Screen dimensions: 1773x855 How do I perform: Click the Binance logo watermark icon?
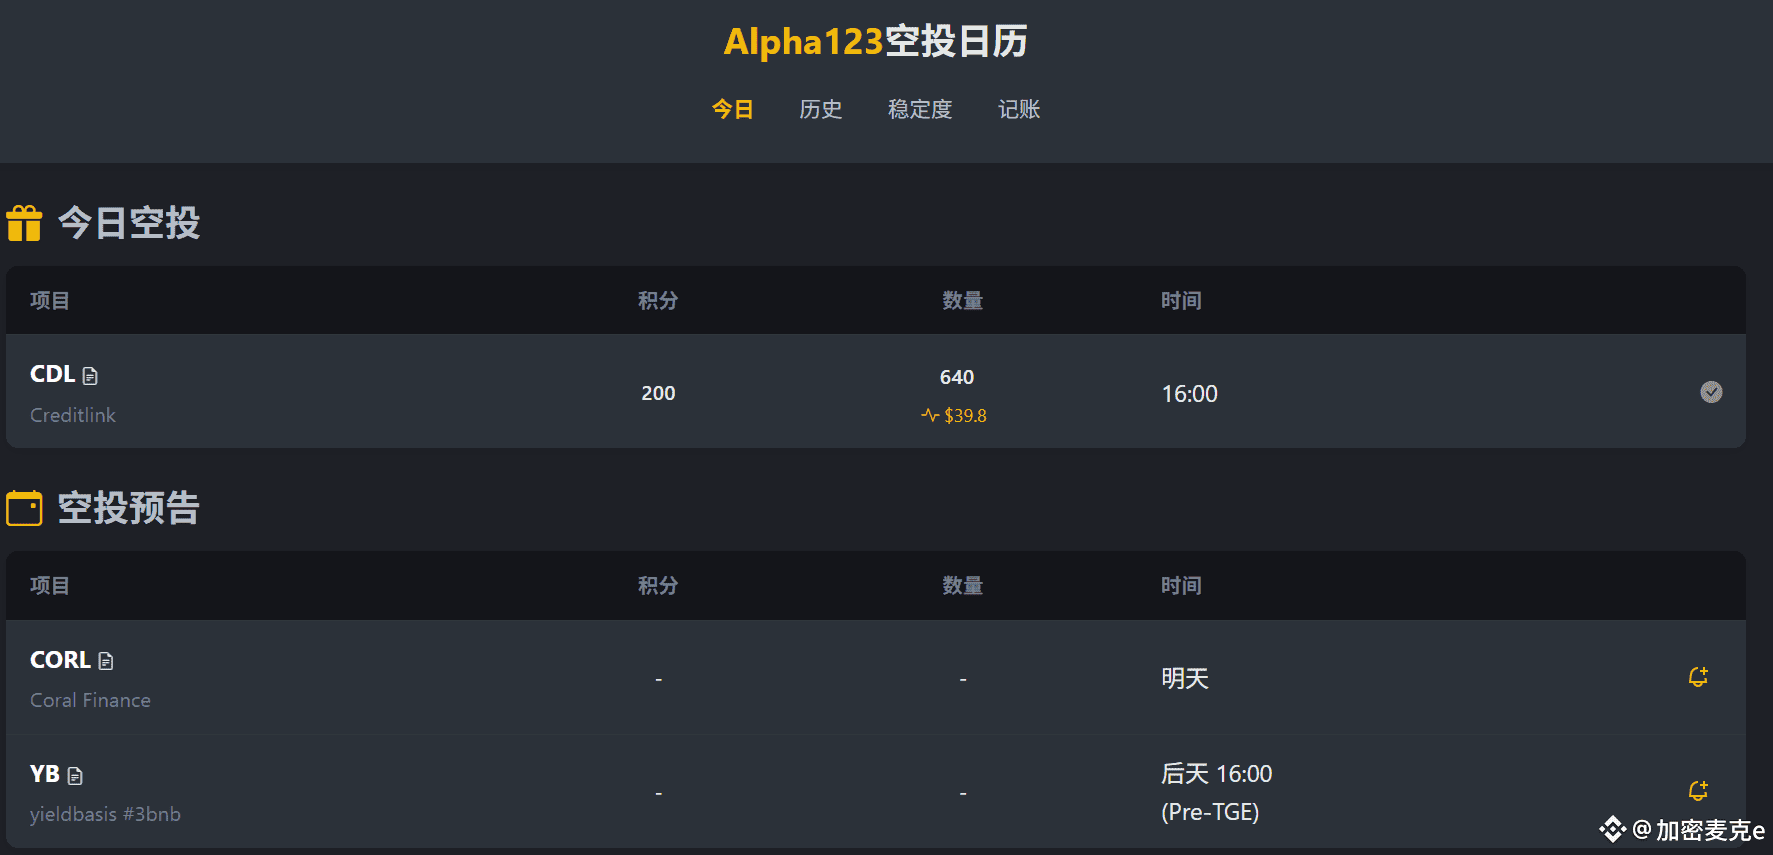point(1612,829)
